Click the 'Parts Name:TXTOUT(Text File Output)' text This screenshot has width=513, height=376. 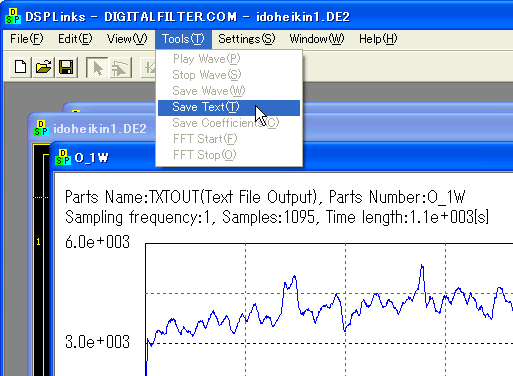click(x=191, y=197)
